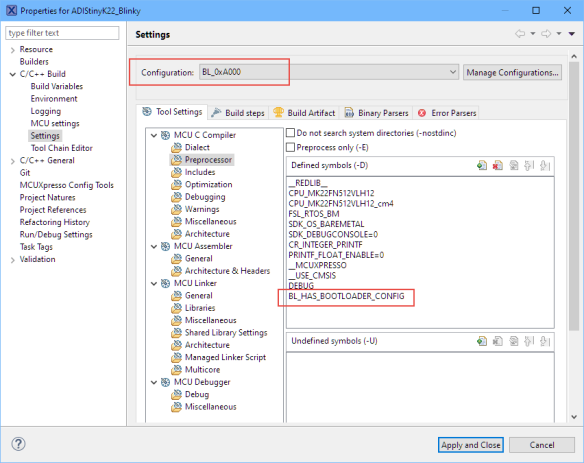Open the help question mark icon
Image resolution: width=584 pixels, height=463 pixels.
pos(18,444)
